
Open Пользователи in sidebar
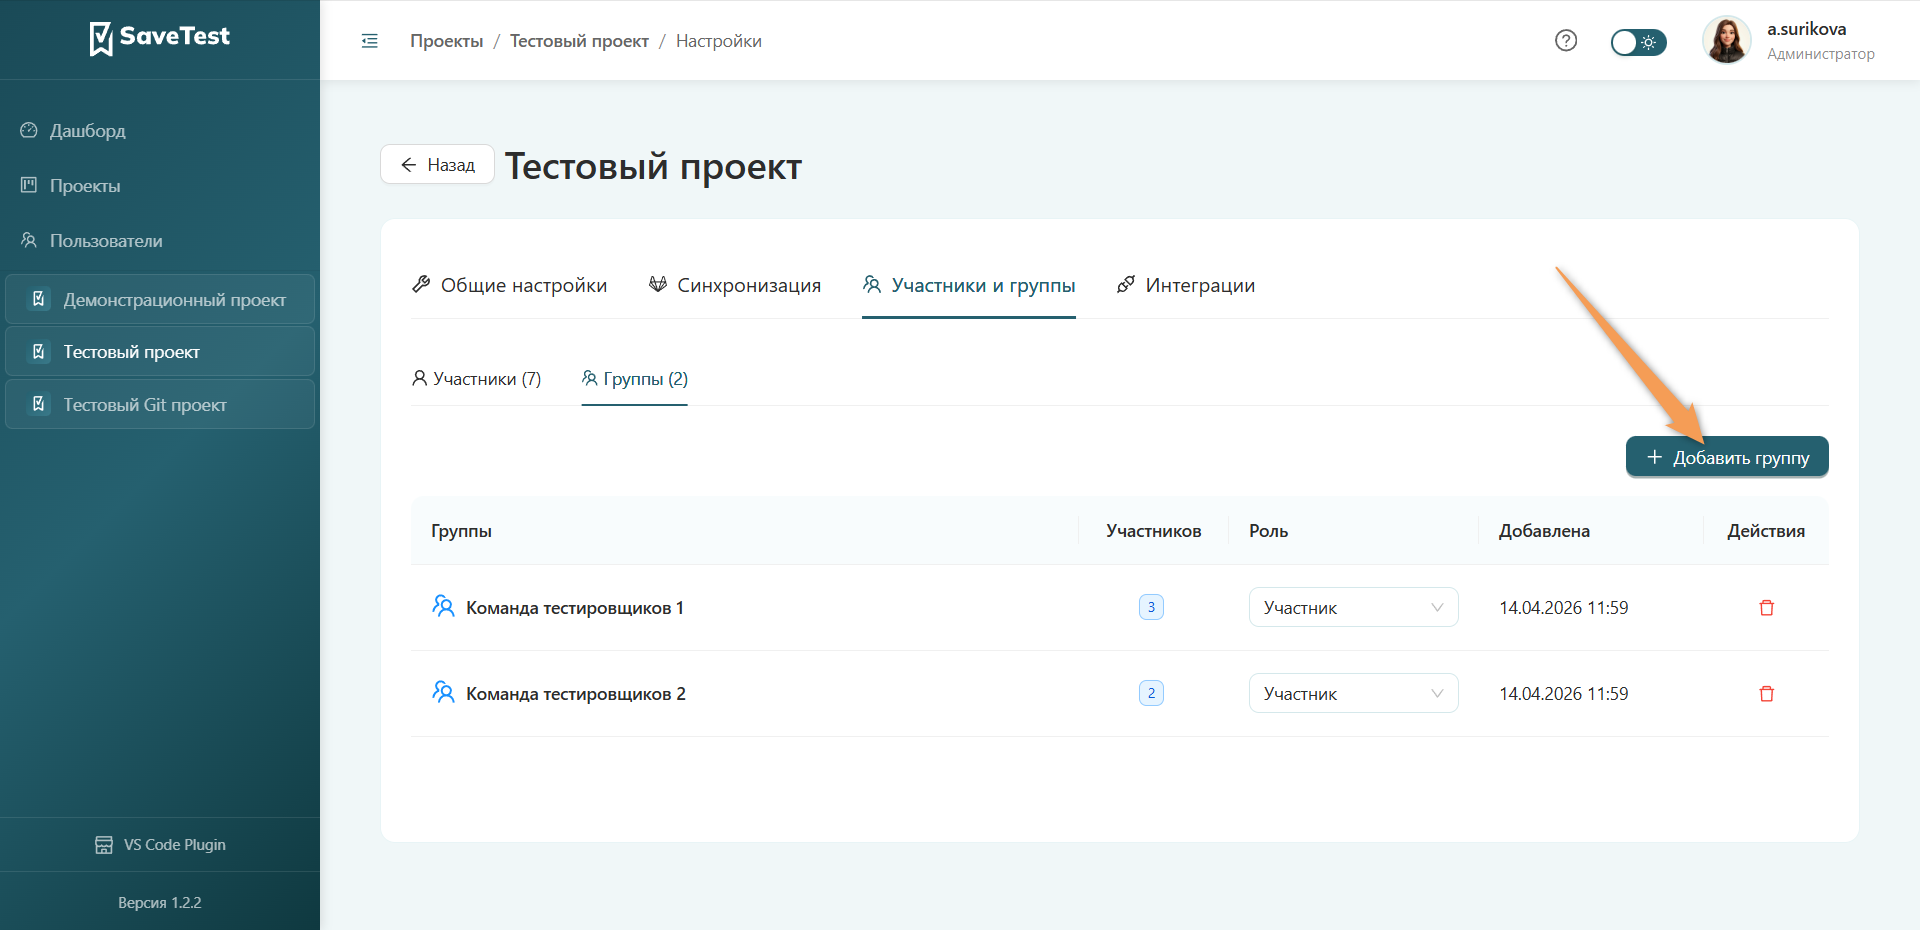coord(106,241)
